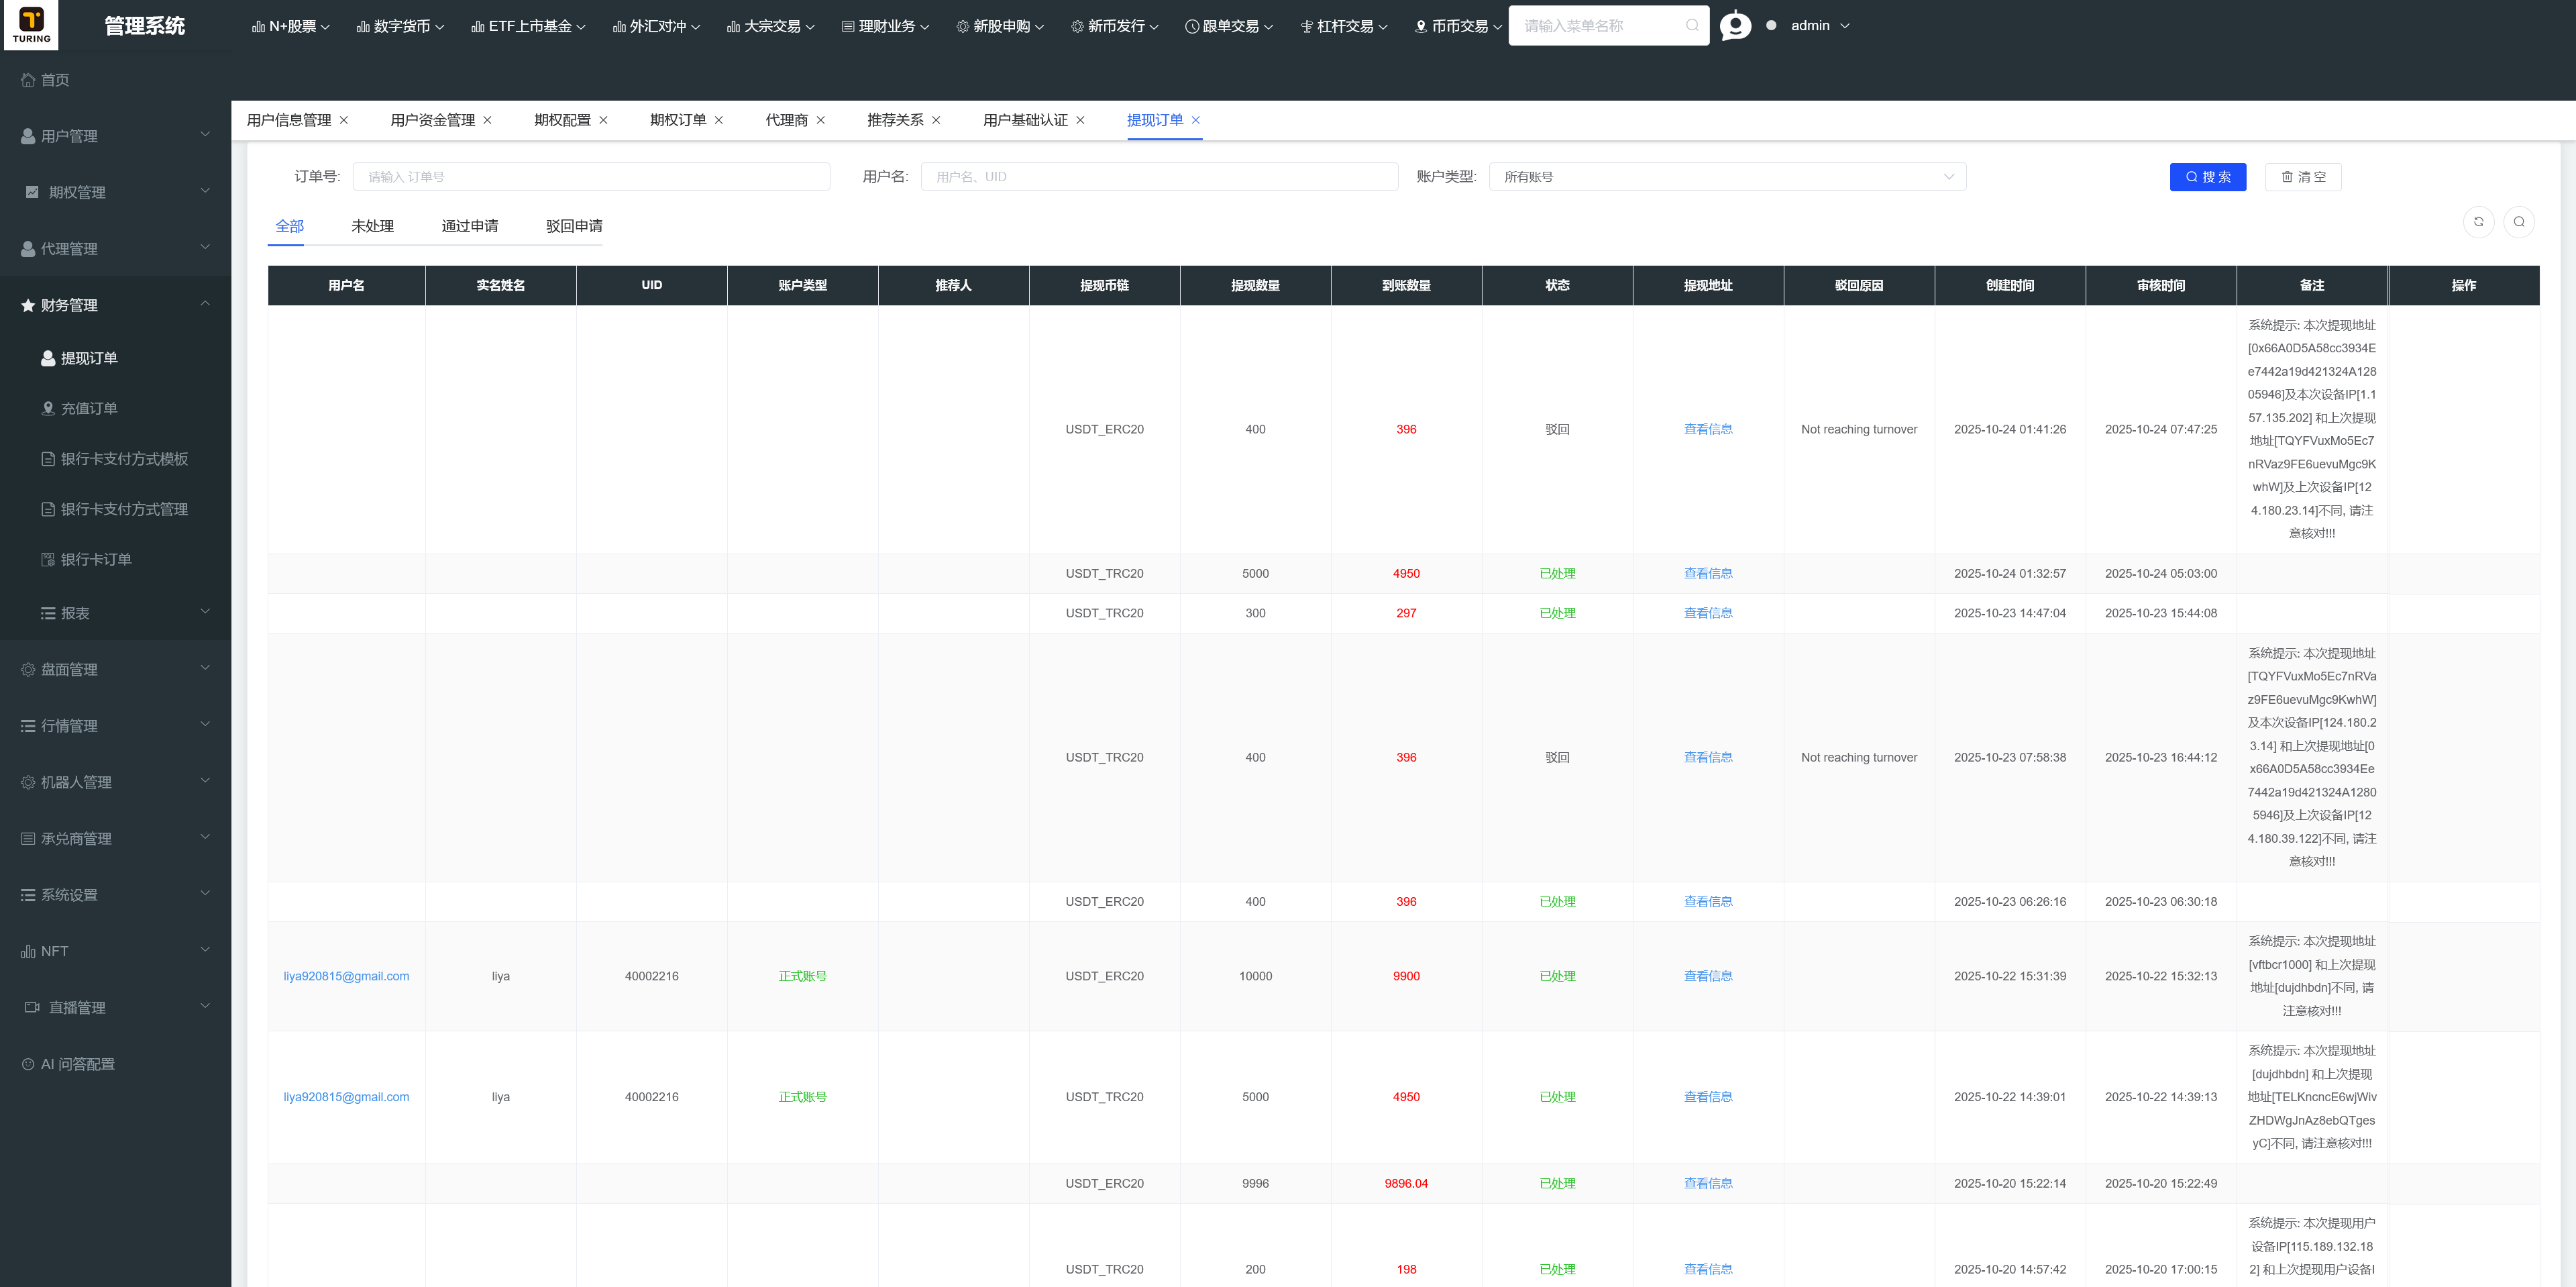Close the 用户信息管理 tab

pos(344,120)
